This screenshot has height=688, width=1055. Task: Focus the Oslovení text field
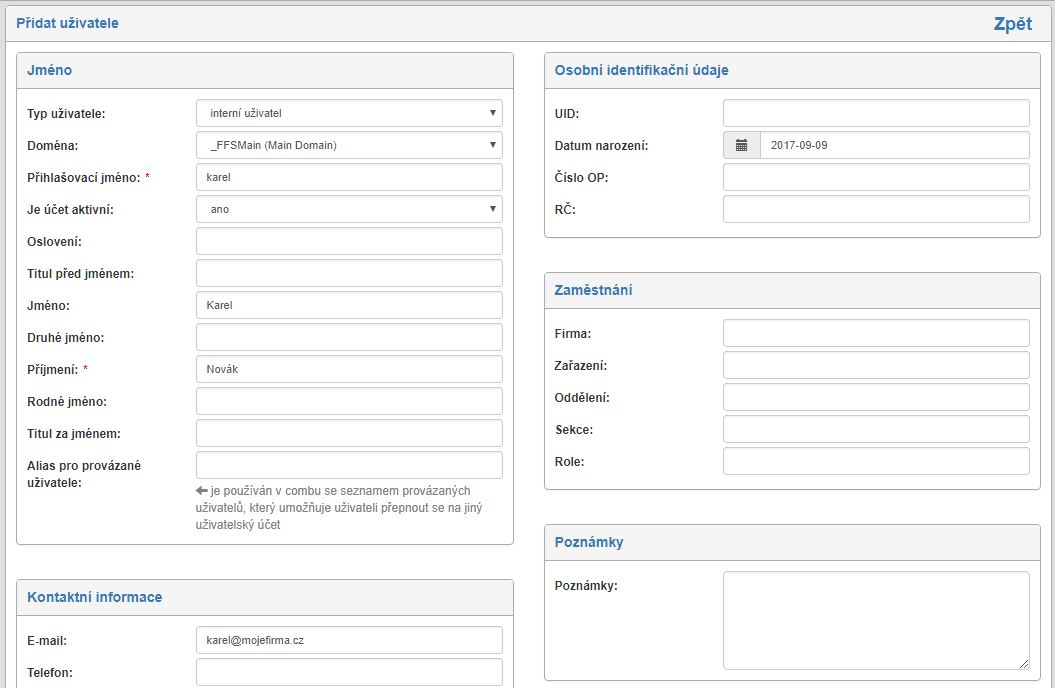coord(349,241)
